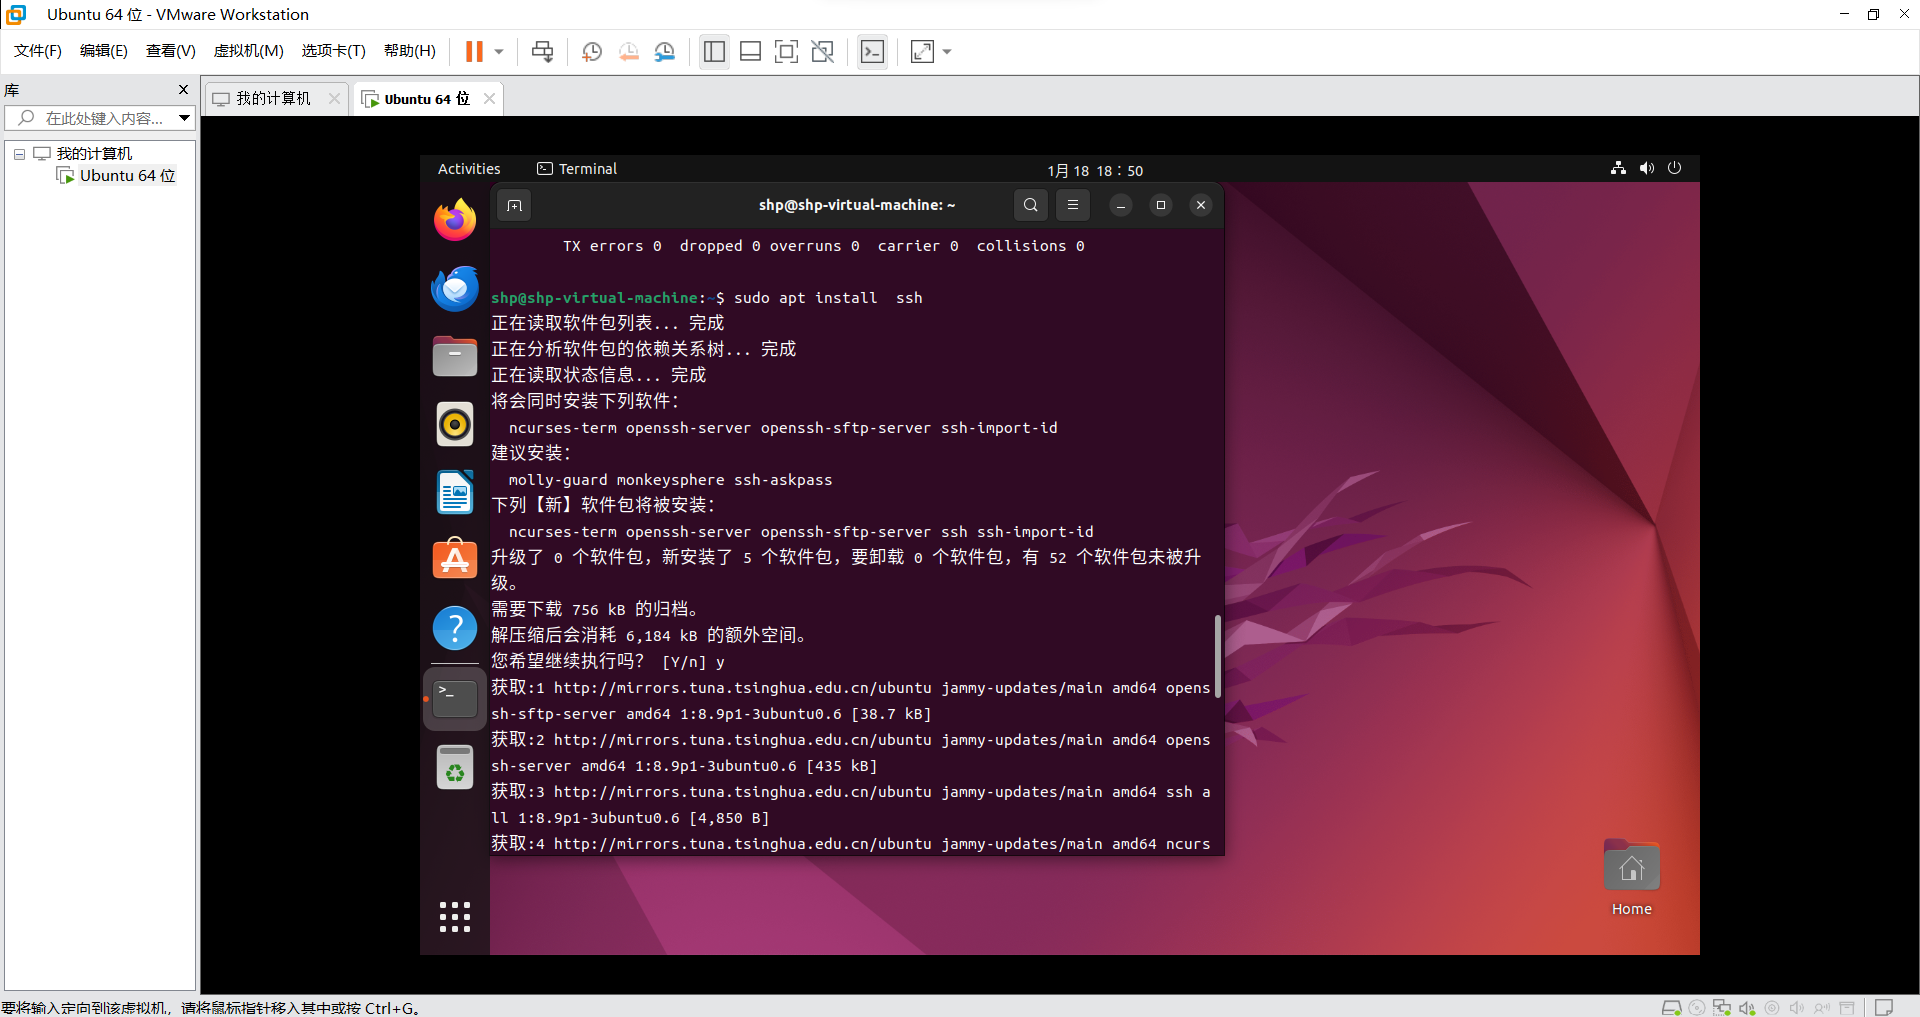Click the hard disk status icon in VMware
1920x1017 pixels.
[1671, 1007]
